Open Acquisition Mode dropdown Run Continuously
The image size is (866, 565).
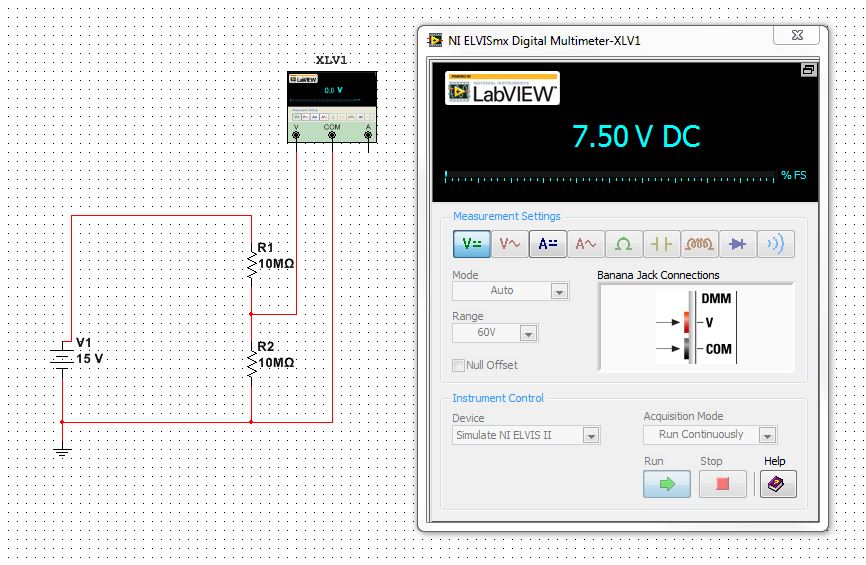pos(710,435)
